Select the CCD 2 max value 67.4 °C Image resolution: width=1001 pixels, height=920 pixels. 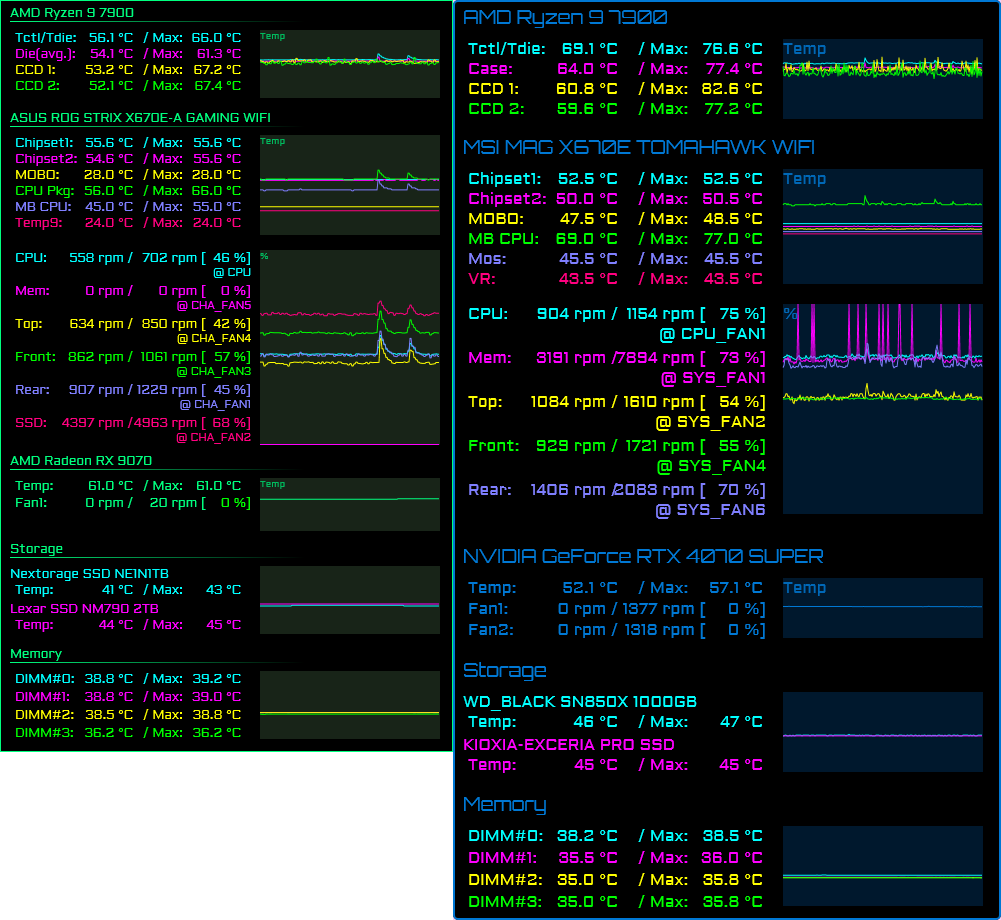coord(218,86)
